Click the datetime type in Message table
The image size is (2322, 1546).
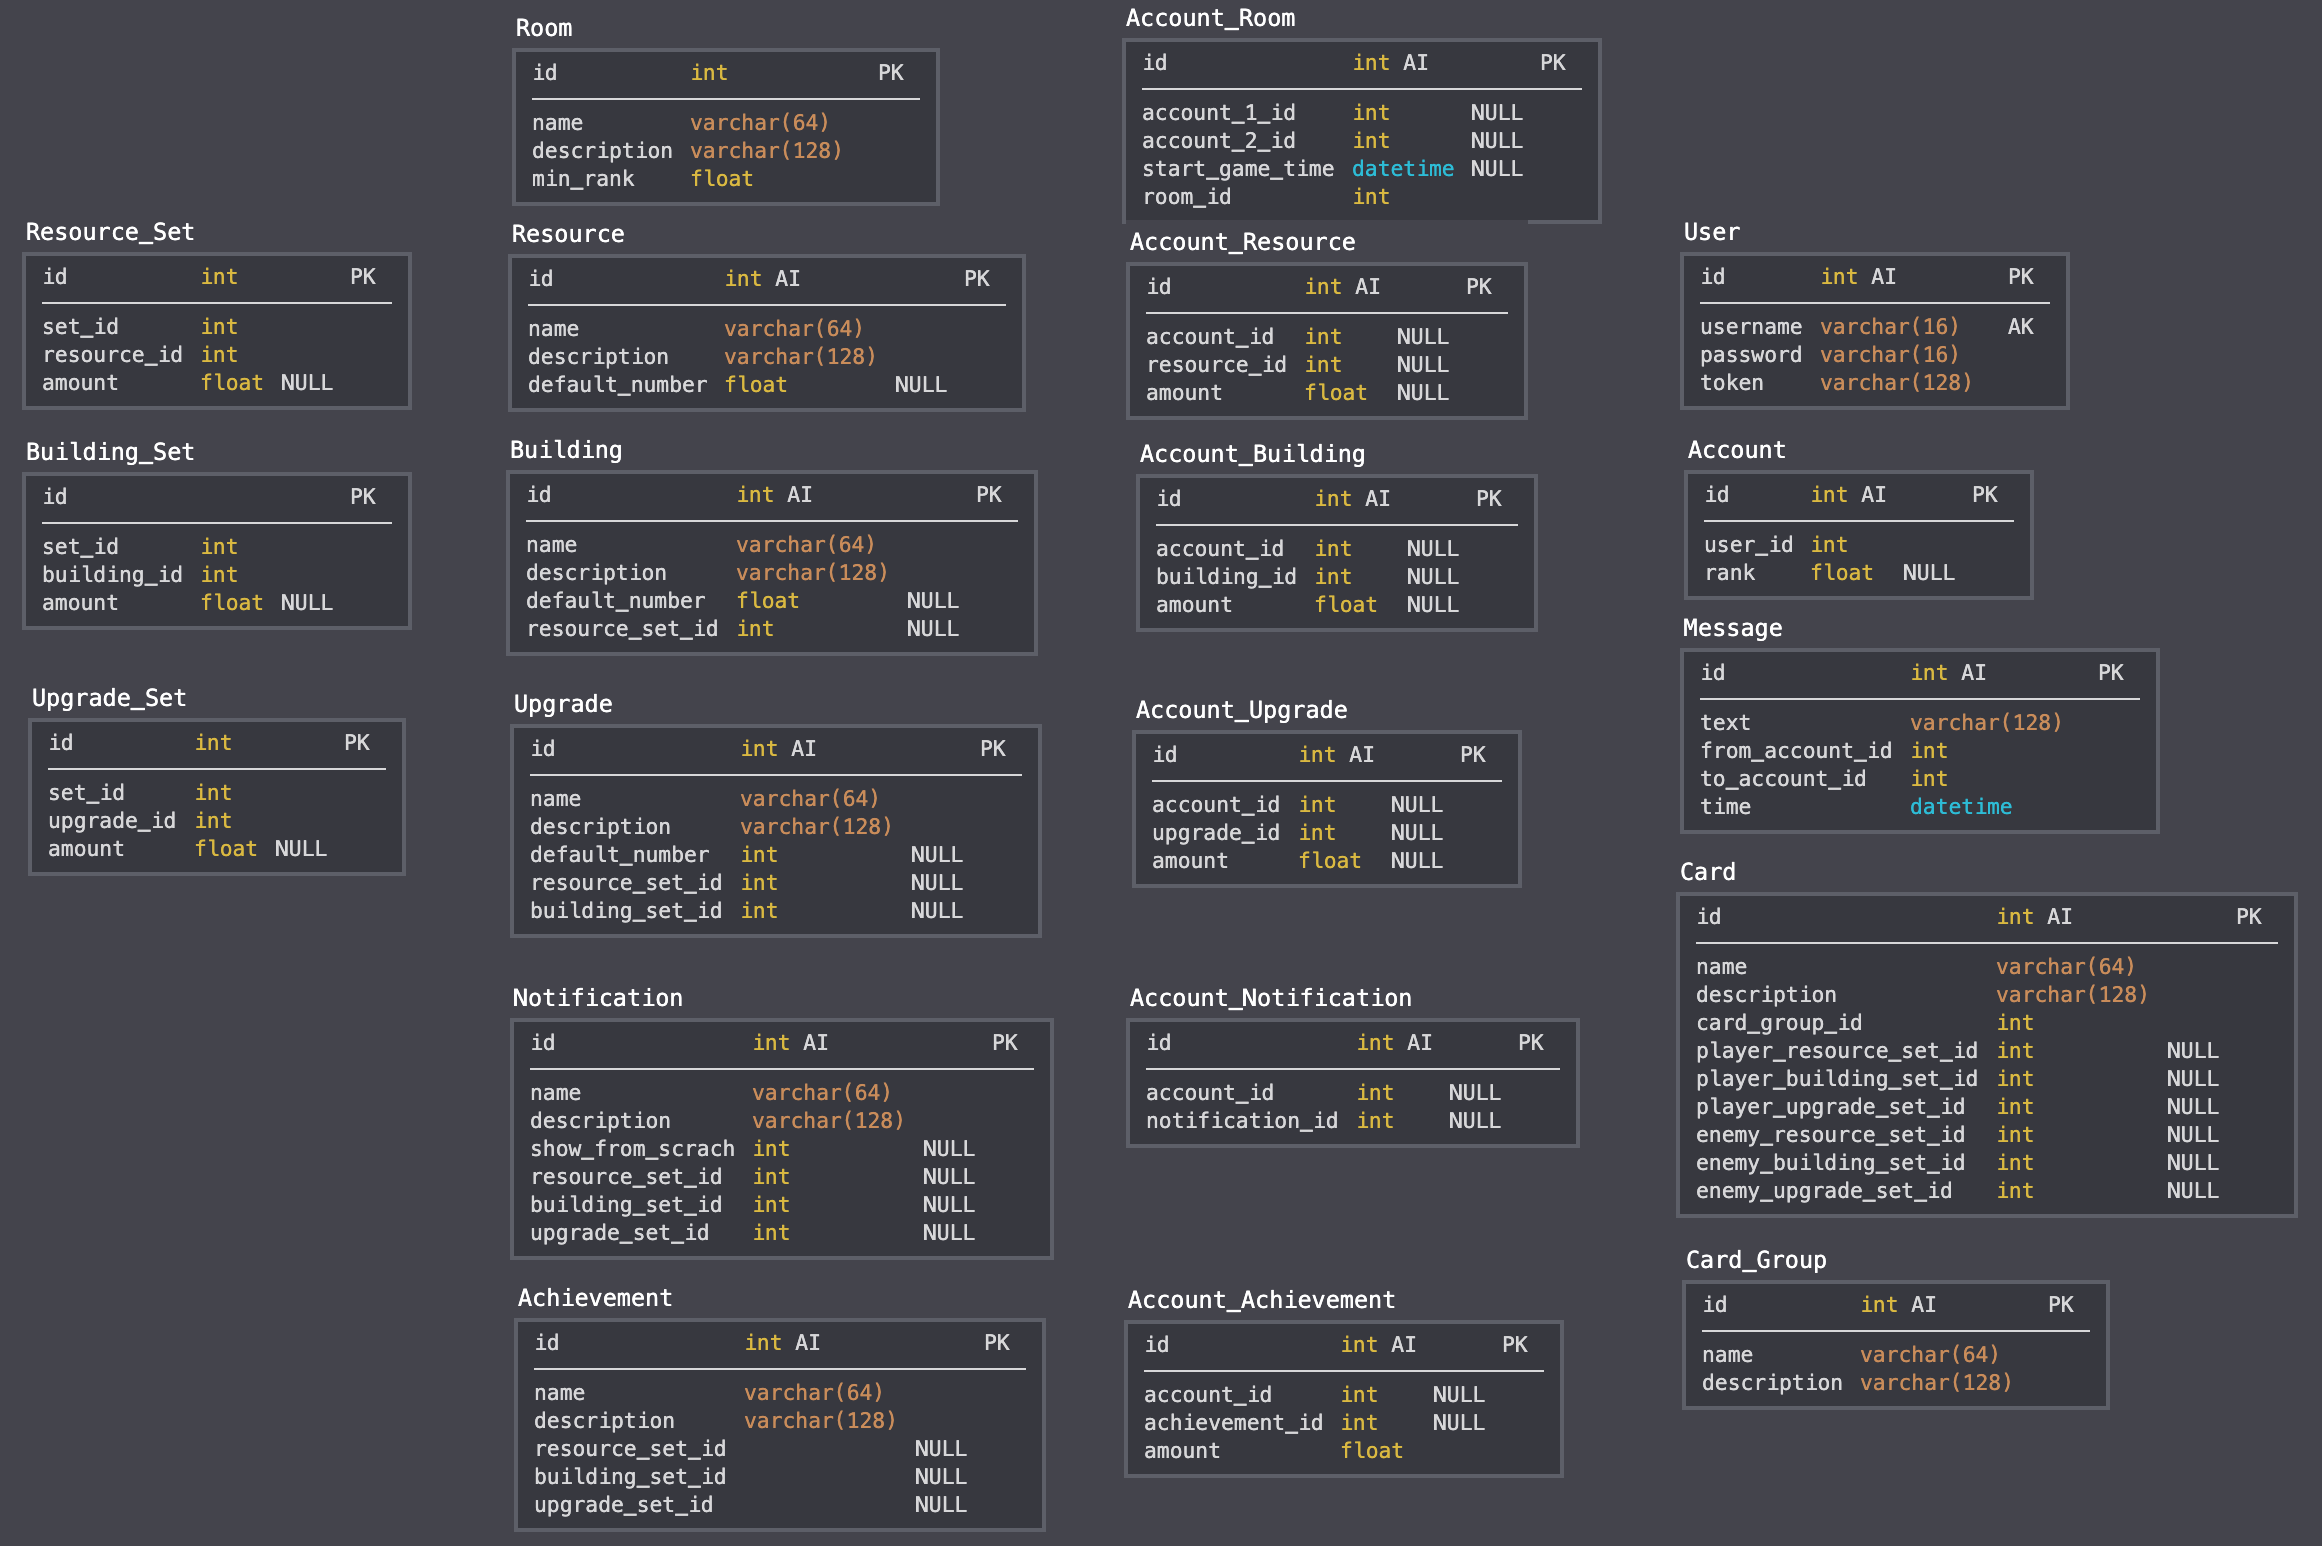coord(1959,807)
